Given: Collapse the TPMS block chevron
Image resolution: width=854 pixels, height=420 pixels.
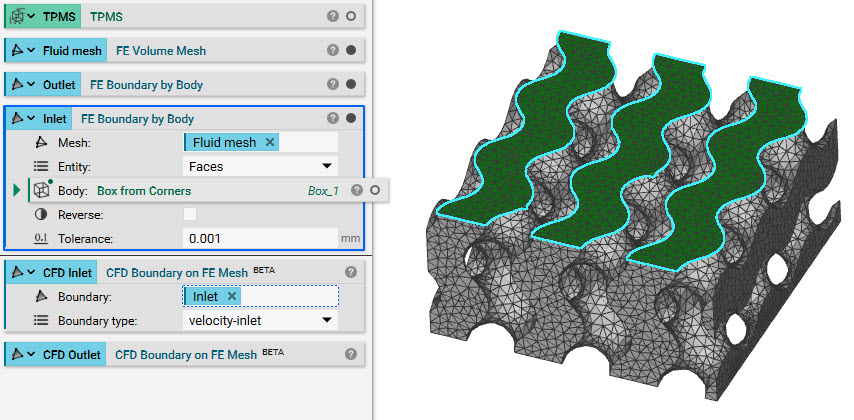Looking at the screenshot, I should click(32, 16).
